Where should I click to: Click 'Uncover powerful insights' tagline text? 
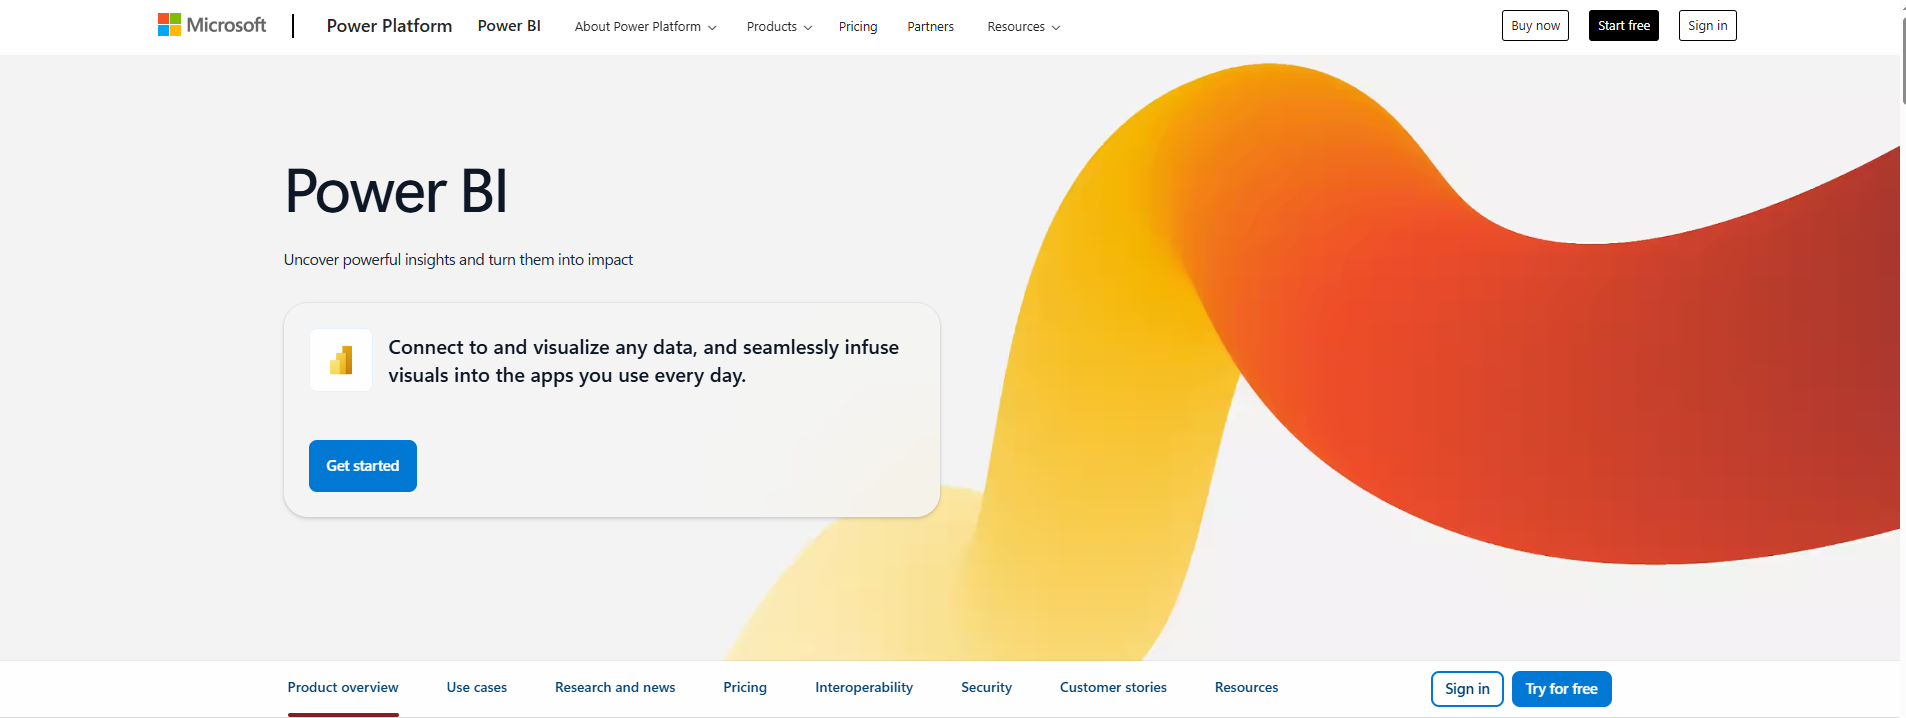(x=458, y=260)
